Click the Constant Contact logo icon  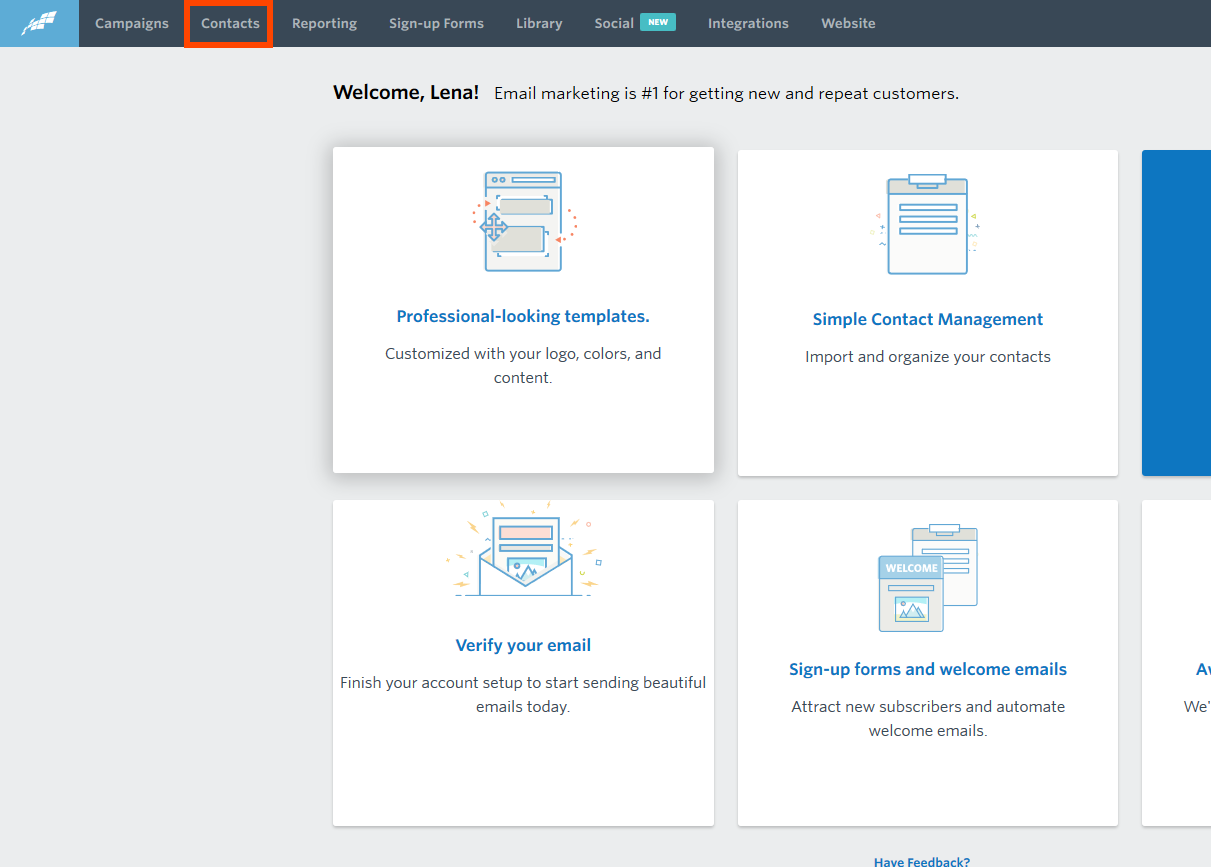(x=39, y=23)
